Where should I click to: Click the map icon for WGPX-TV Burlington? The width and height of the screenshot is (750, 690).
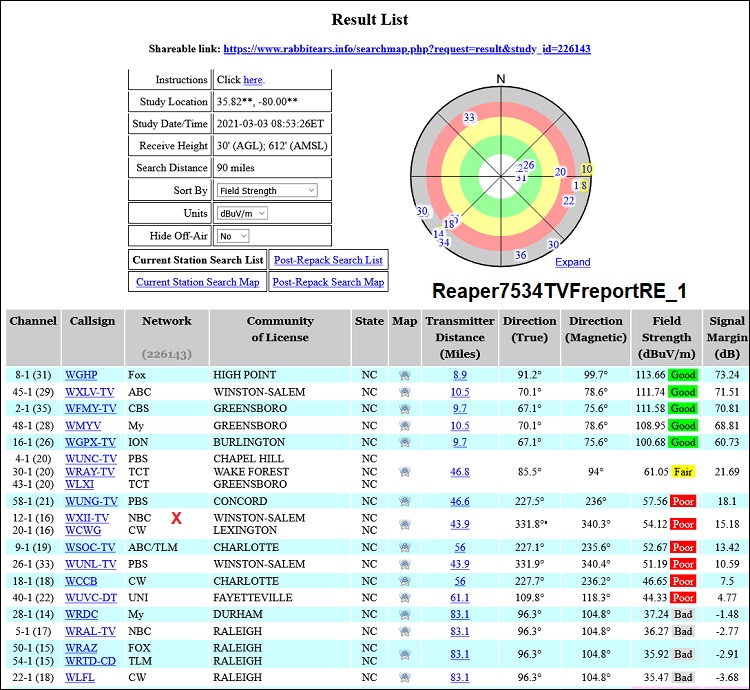pos(404,442)
